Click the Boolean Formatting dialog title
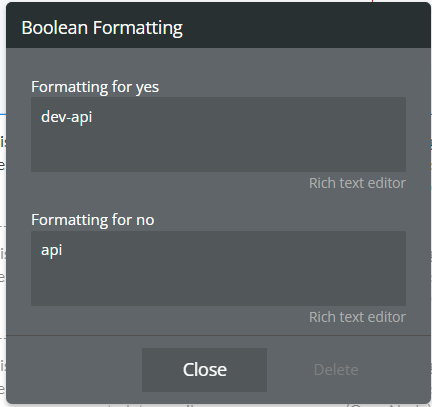The width and height of the screenshot is (432, 407). point(102,27)
